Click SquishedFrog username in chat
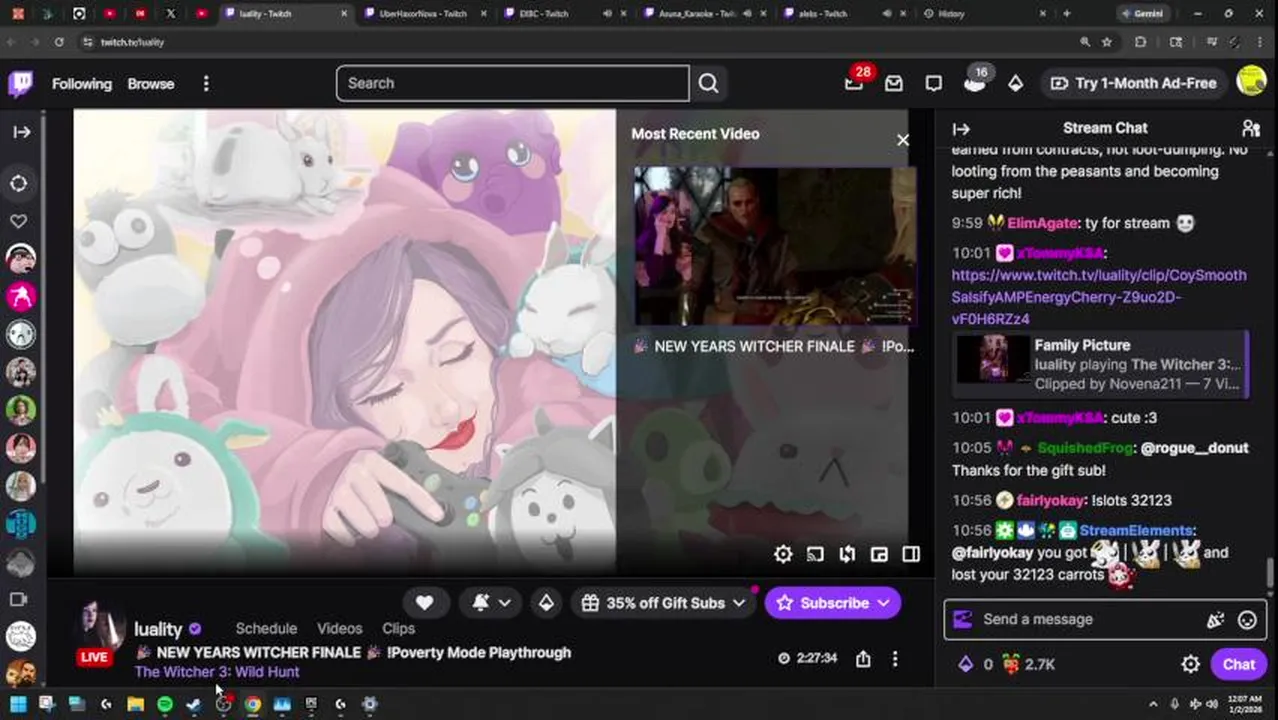This screenshot has height=720, width=1278. [x=1085, y=448]
